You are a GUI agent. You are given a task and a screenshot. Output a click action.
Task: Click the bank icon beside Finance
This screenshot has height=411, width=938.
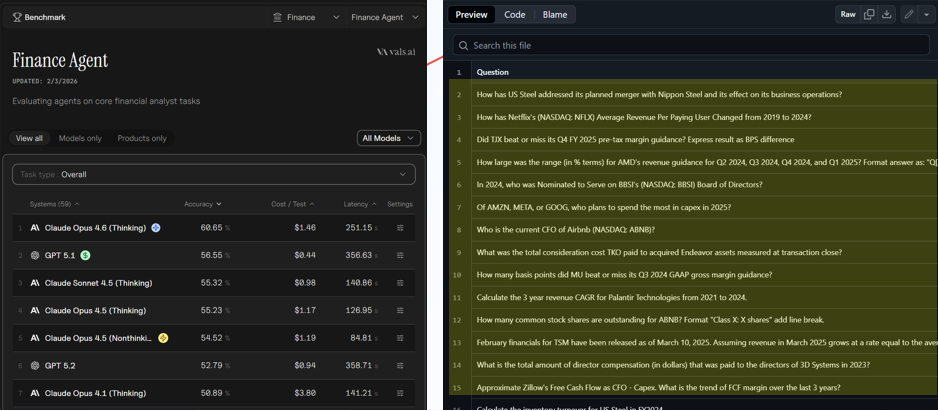tap(278, 17)
